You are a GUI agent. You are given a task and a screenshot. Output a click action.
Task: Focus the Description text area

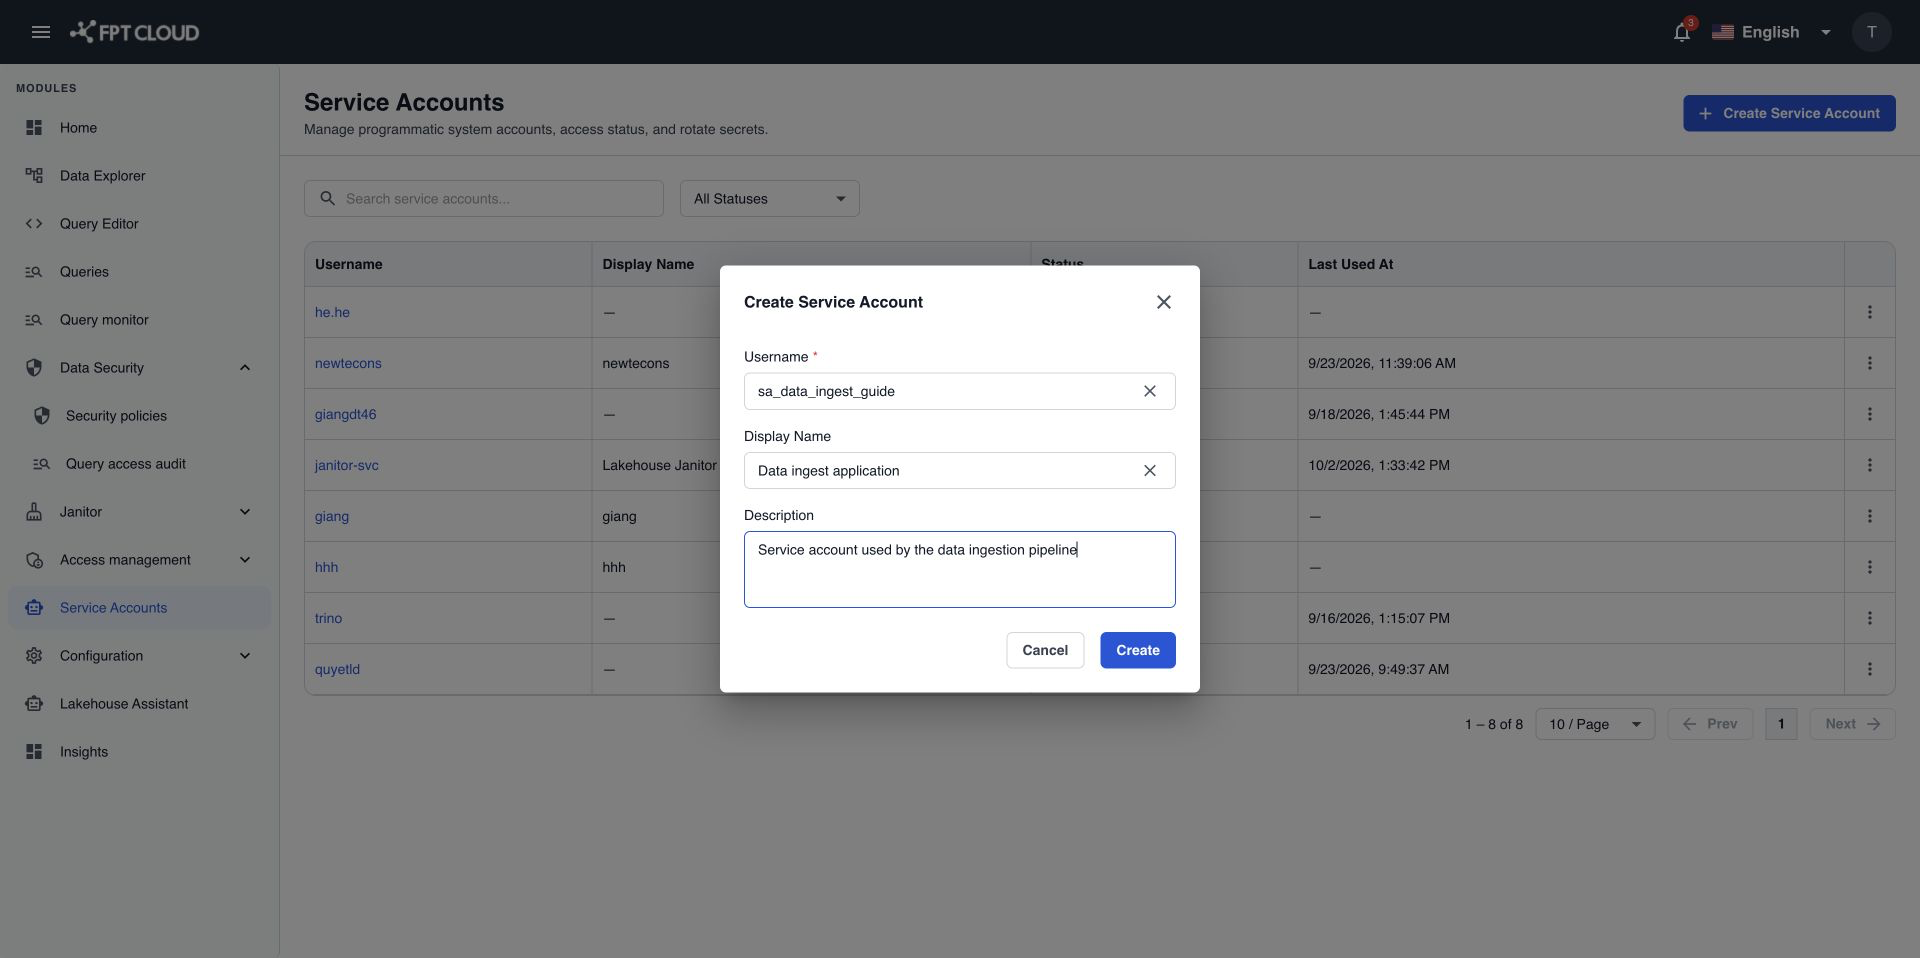(x=959, y=569)
